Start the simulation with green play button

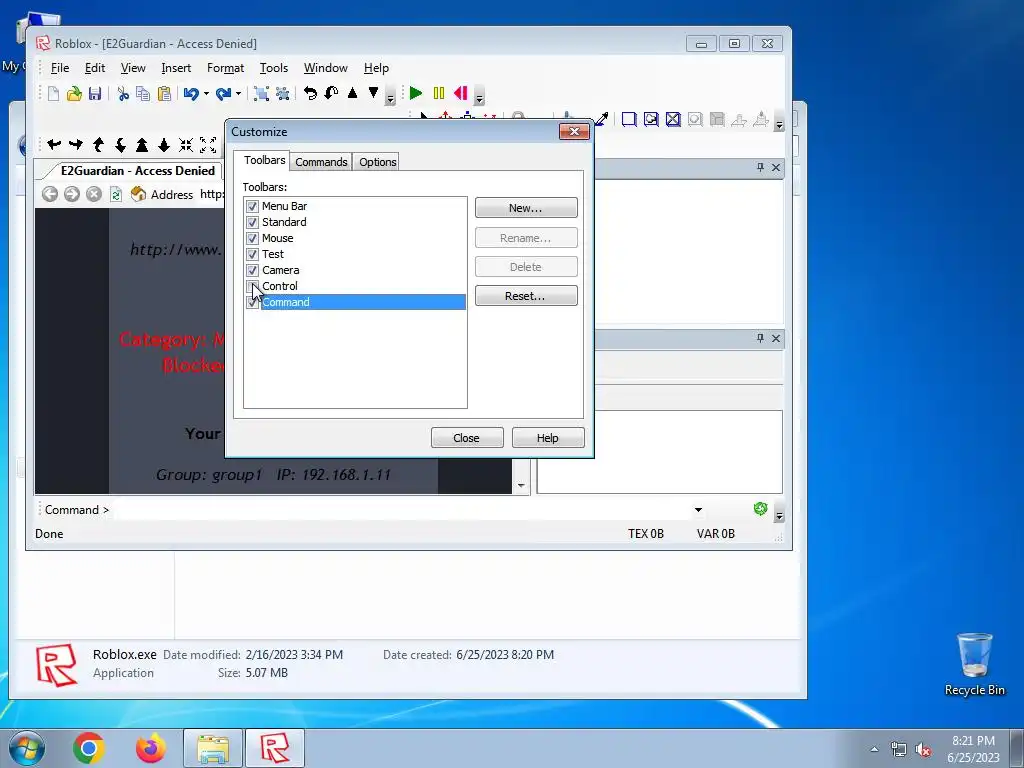point(415,93)
